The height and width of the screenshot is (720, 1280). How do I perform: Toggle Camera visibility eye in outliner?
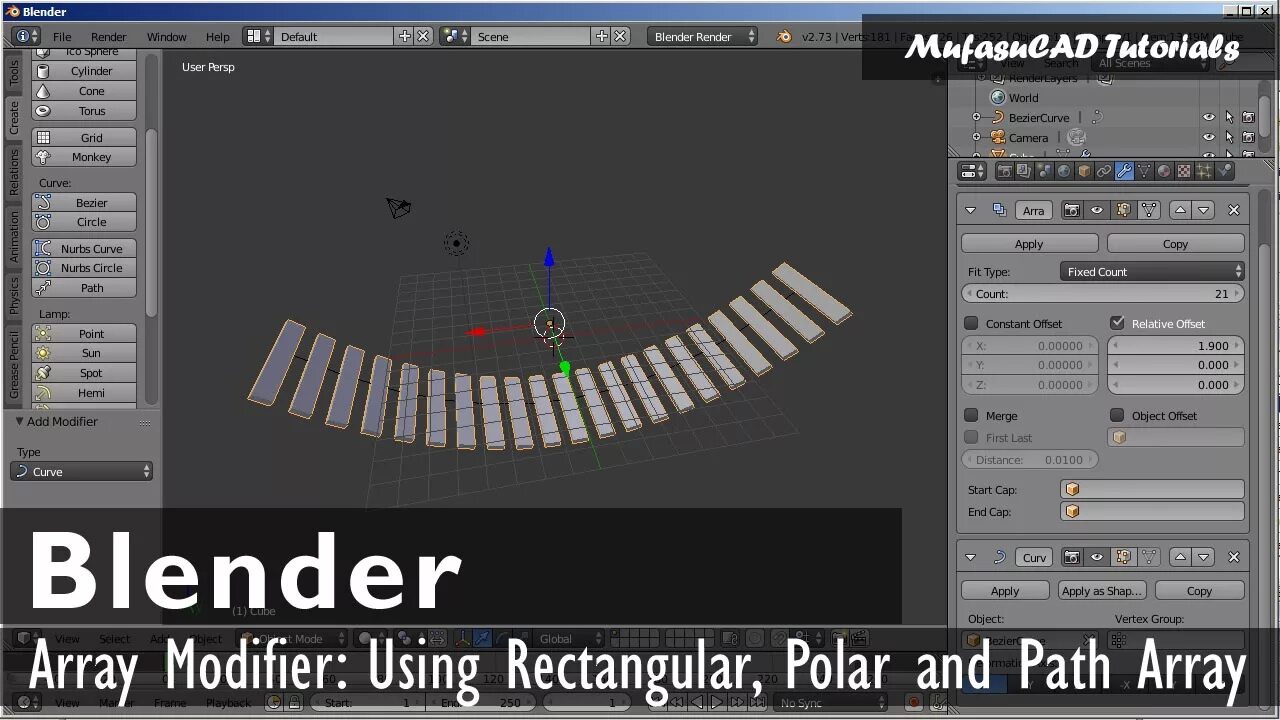click(x=1209, y=137)
